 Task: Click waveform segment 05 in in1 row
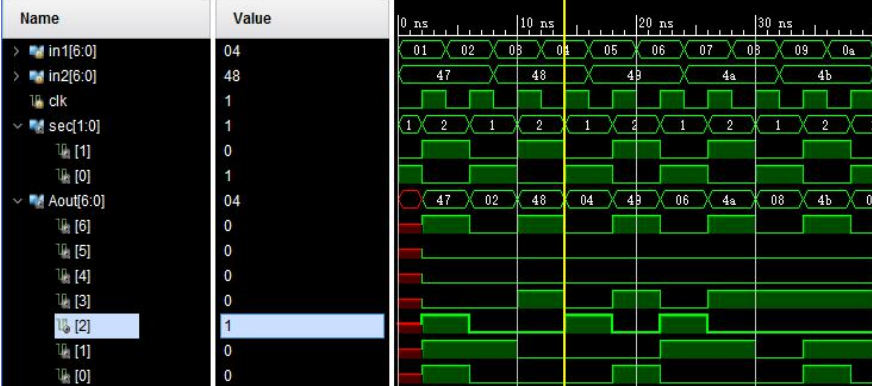coord(611,51)
